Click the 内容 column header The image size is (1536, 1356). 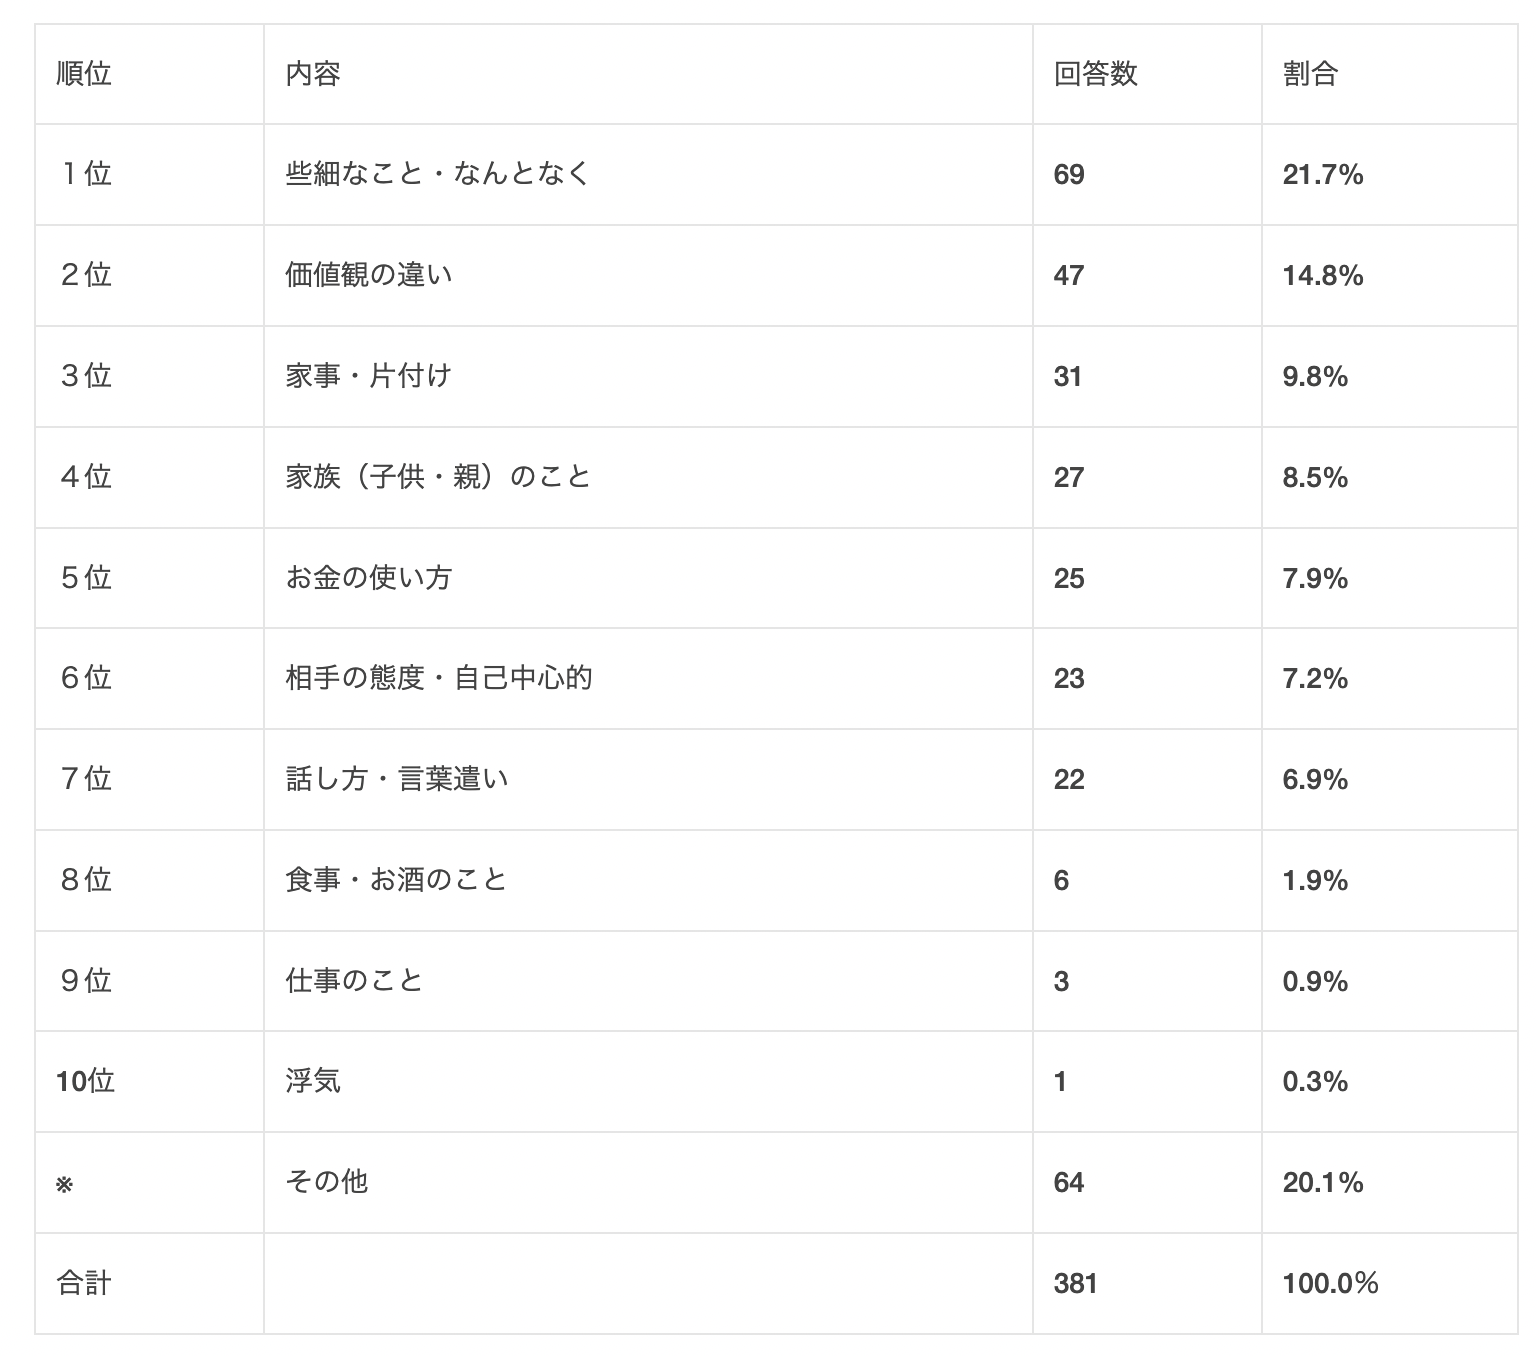313,74
